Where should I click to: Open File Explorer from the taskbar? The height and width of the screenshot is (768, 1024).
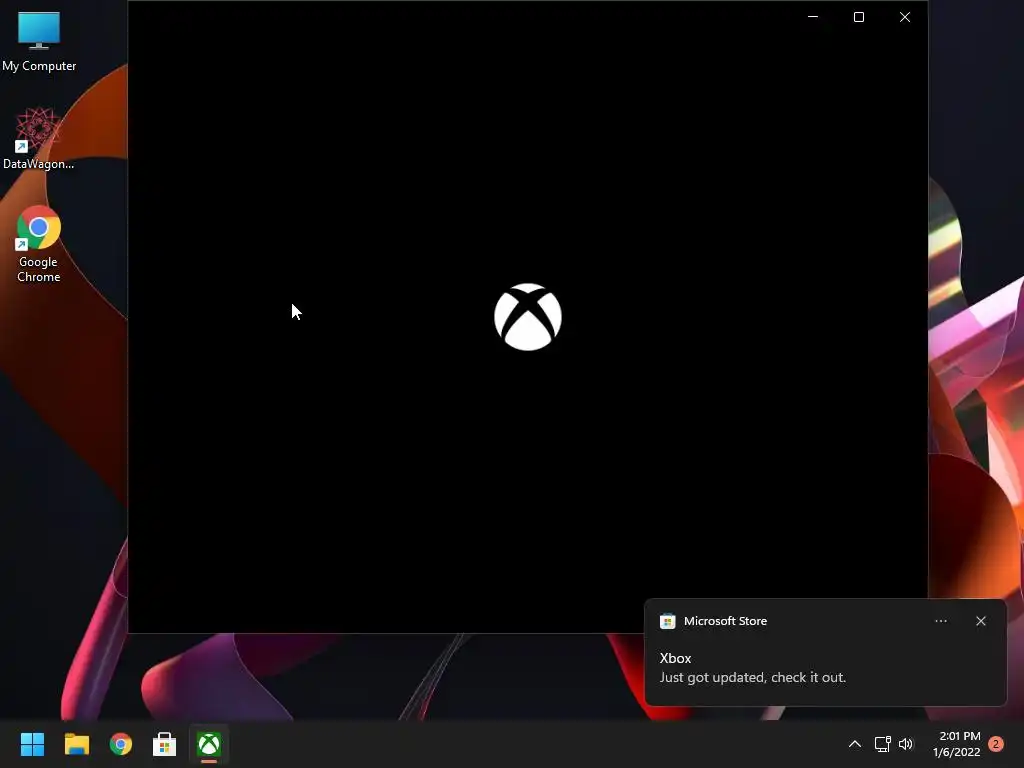point(76,744)
